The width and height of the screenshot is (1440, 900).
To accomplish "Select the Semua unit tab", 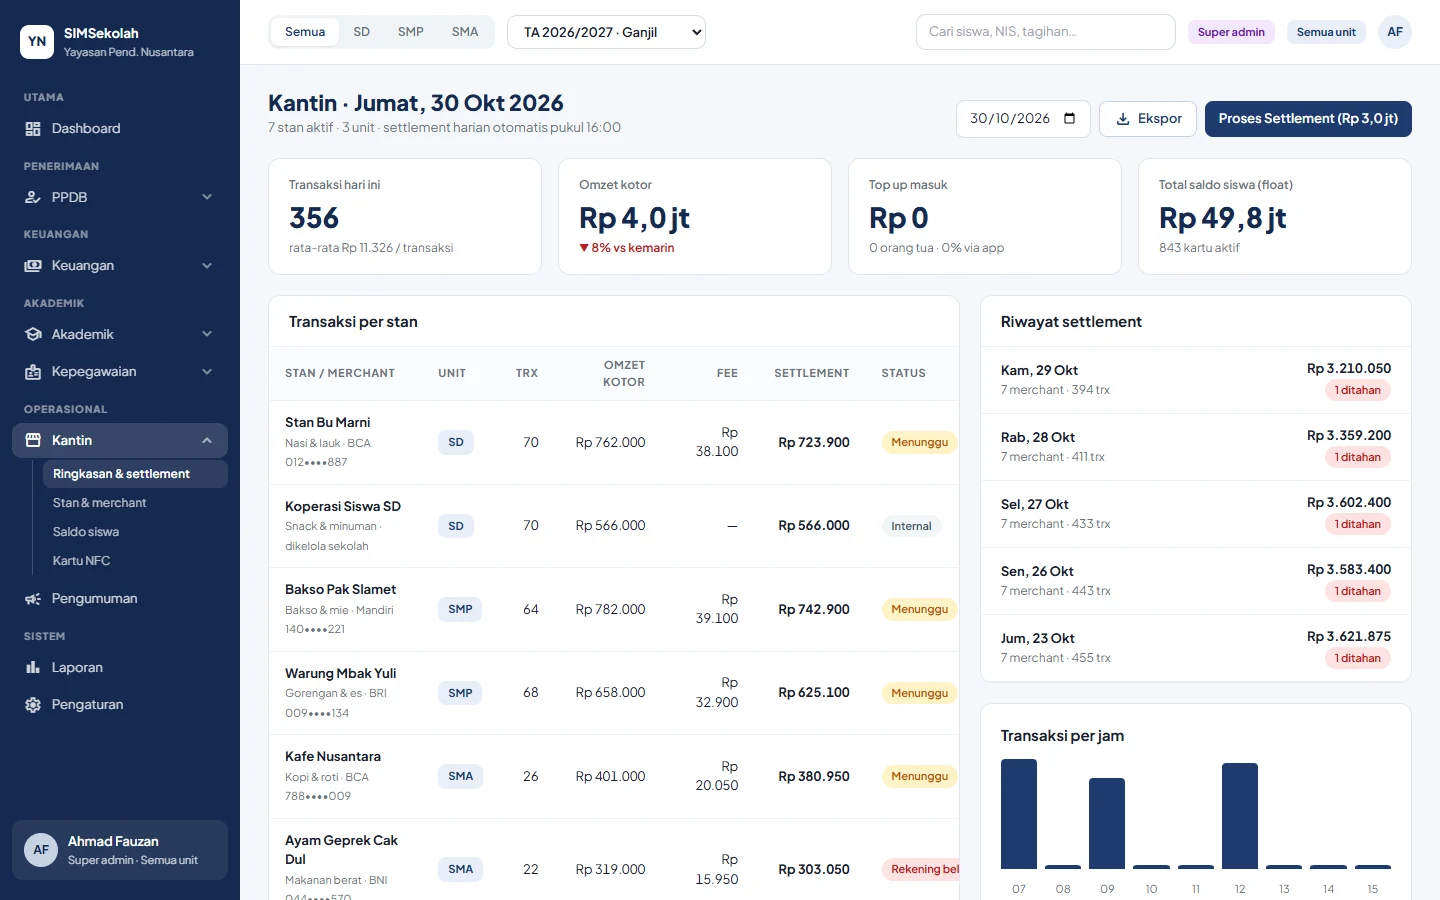I will [305, 32].
